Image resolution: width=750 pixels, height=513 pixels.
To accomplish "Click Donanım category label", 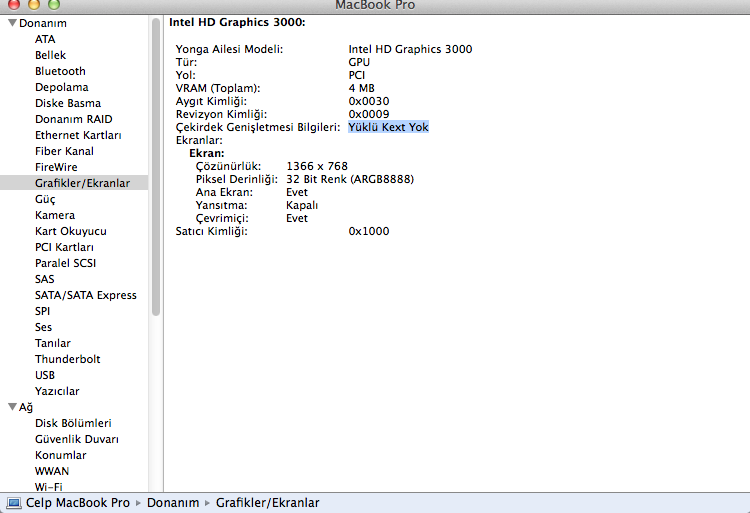I will pos(43,23).
